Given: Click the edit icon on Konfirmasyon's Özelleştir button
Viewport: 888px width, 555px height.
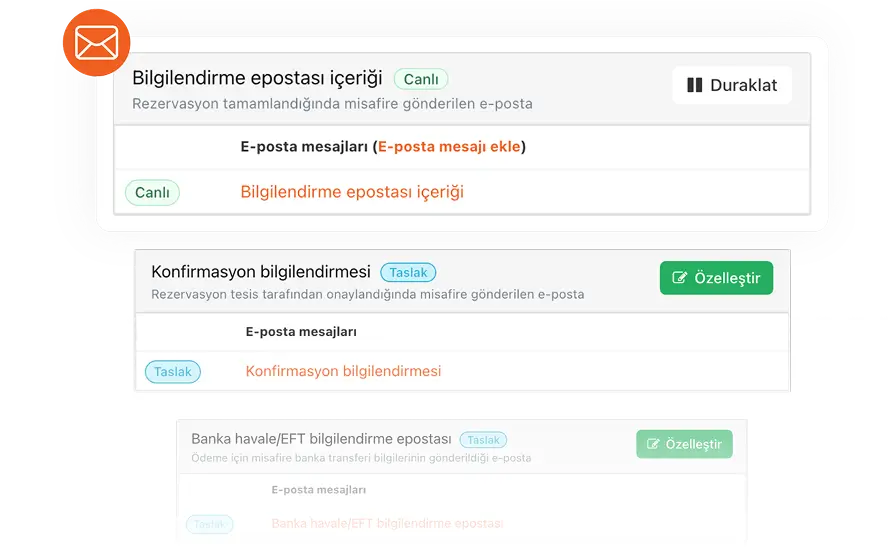Looking at the screenshot, I should pos(681,278).
